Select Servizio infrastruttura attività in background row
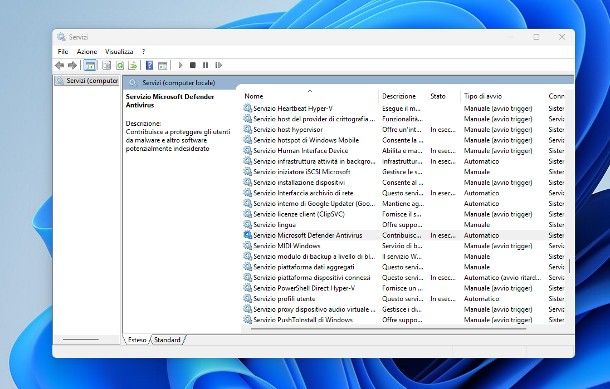This screenshot has height=389, width=610. pos(403,161)
